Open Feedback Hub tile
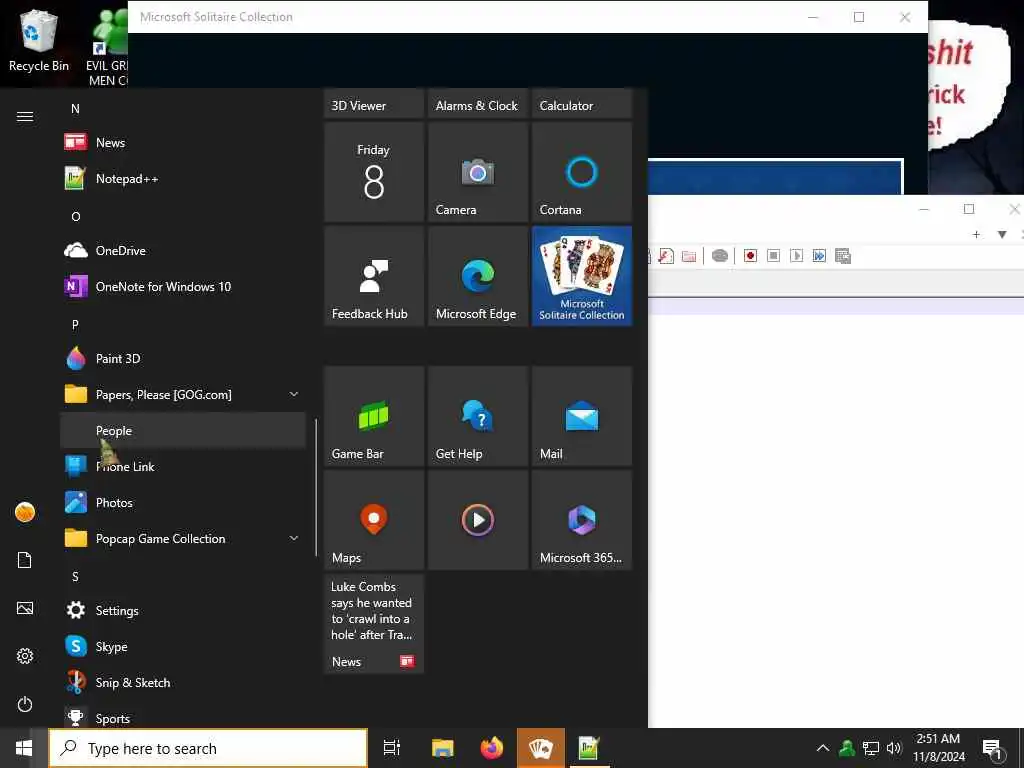This screenshot has width=1024, height=768. [374, 276]
